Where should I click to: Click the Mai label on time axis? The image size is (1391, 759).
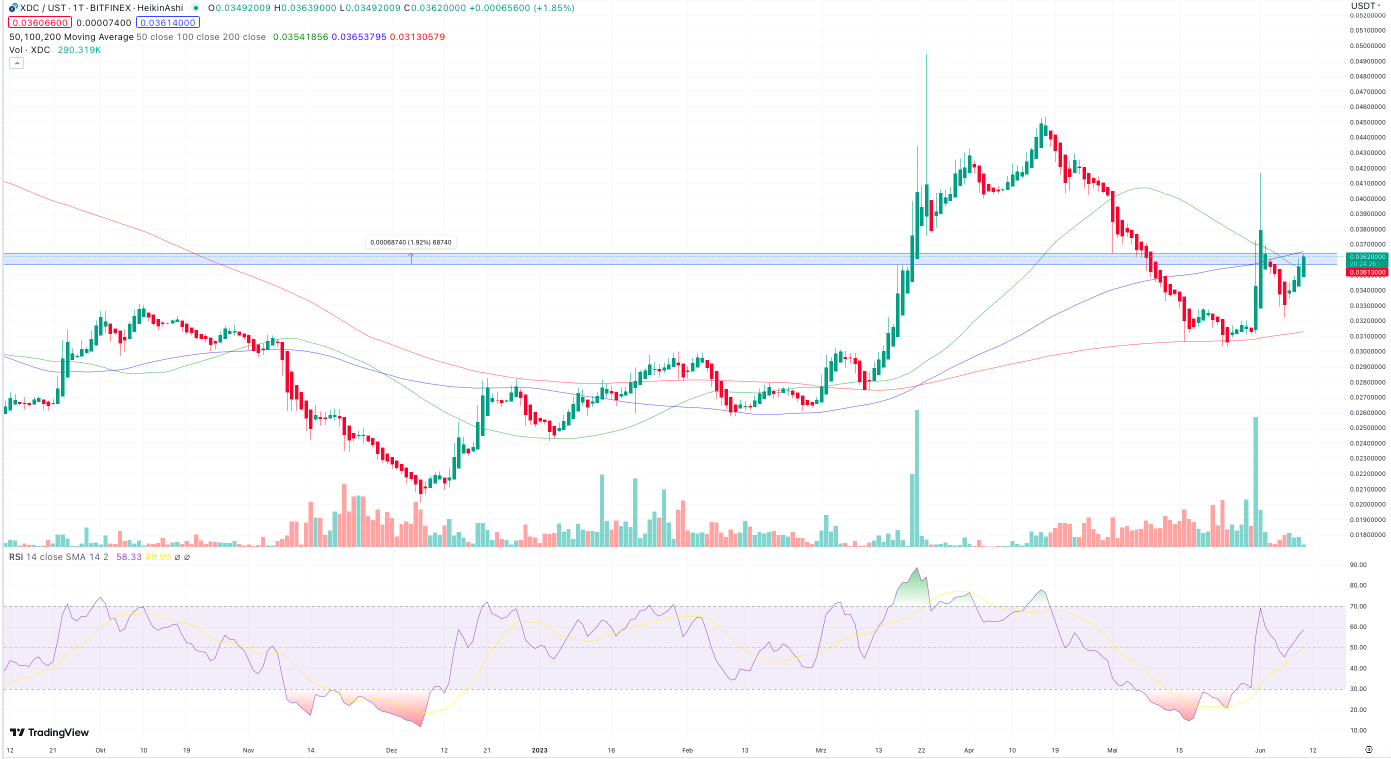tap(1113, 748)
